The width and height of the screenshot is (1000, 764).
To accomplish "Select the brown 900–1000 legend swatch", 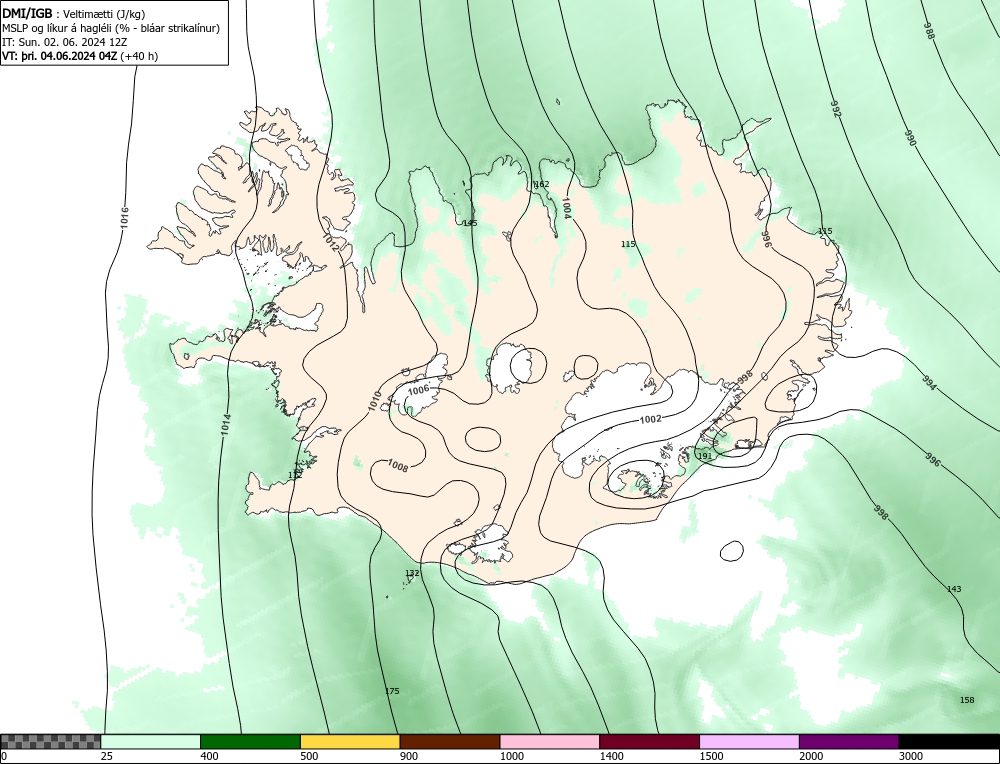I will (450, 741).
